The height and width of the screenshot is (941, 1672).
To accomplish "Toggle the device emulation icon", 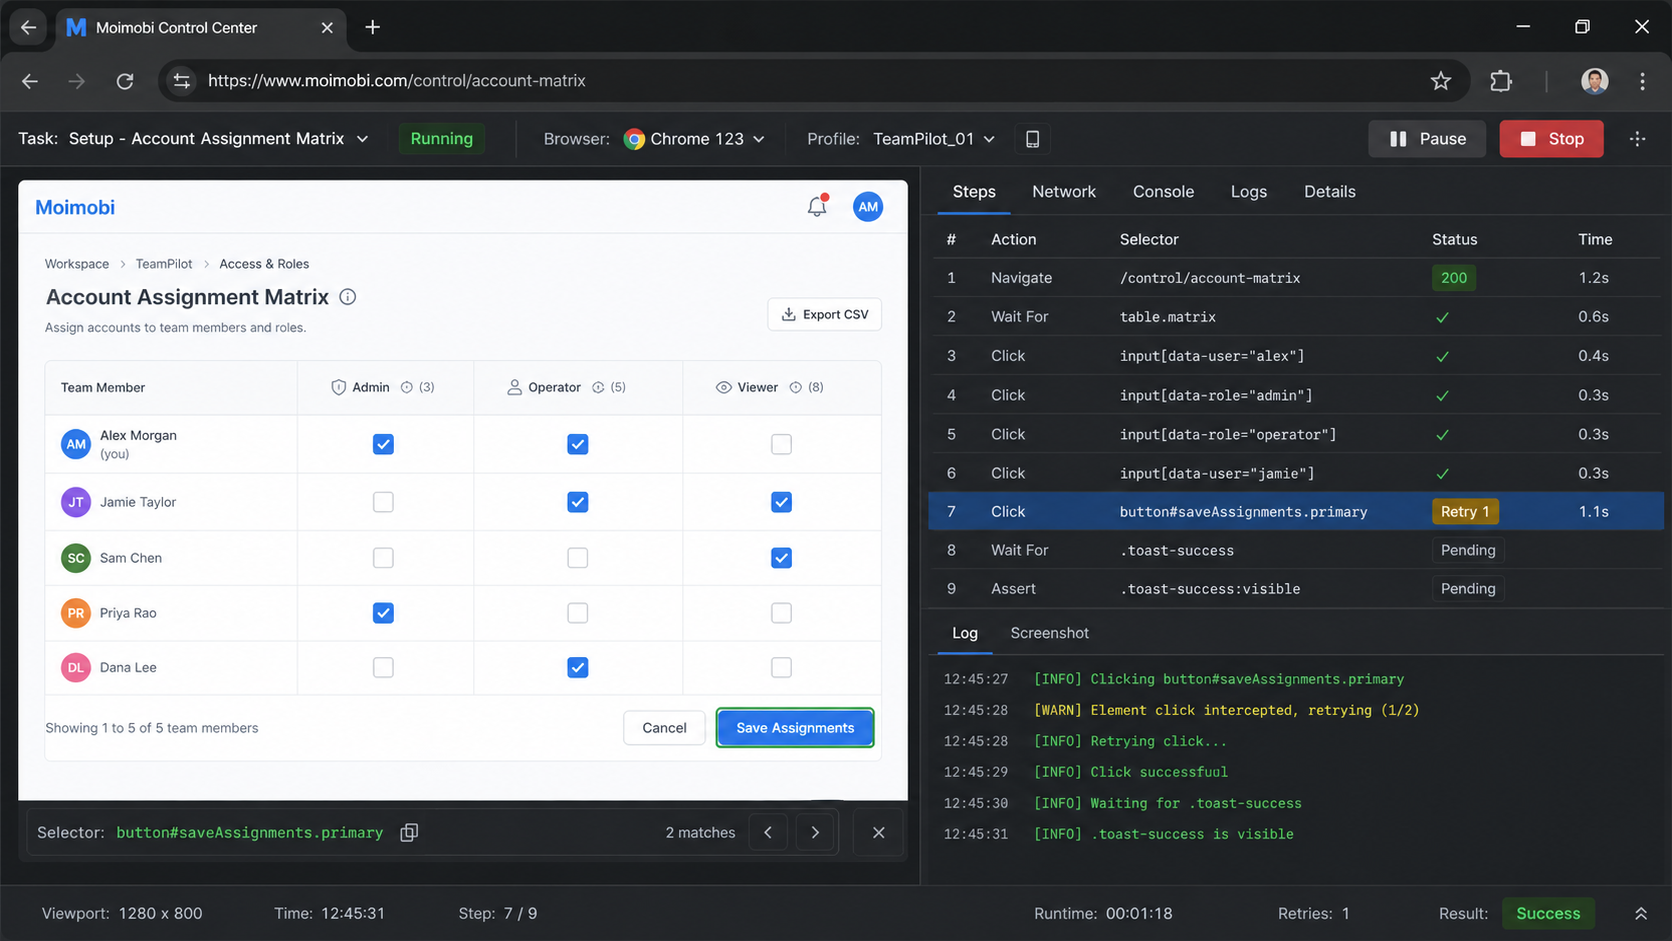I will (1032, 139).
